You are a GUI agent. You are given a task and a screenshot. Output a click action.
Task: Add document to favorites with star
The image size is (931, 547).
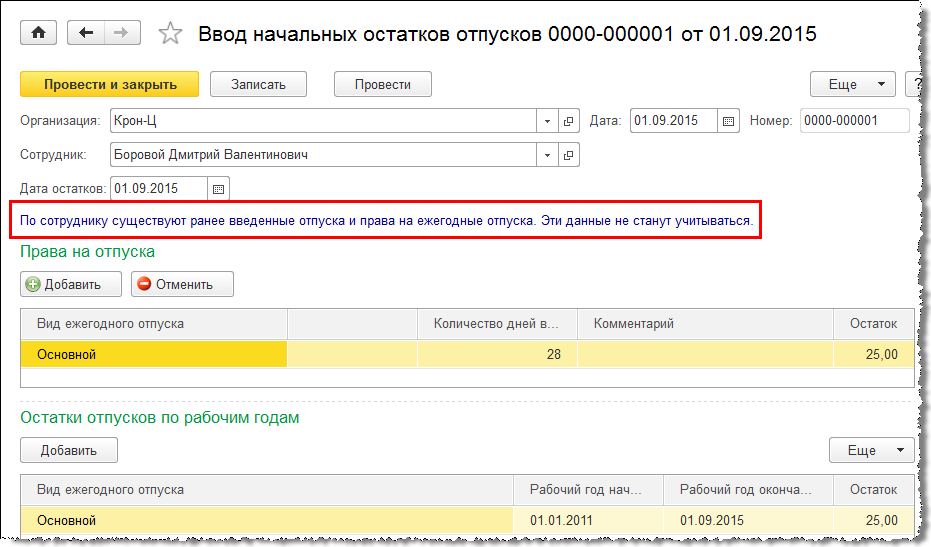tap(170, 33)
